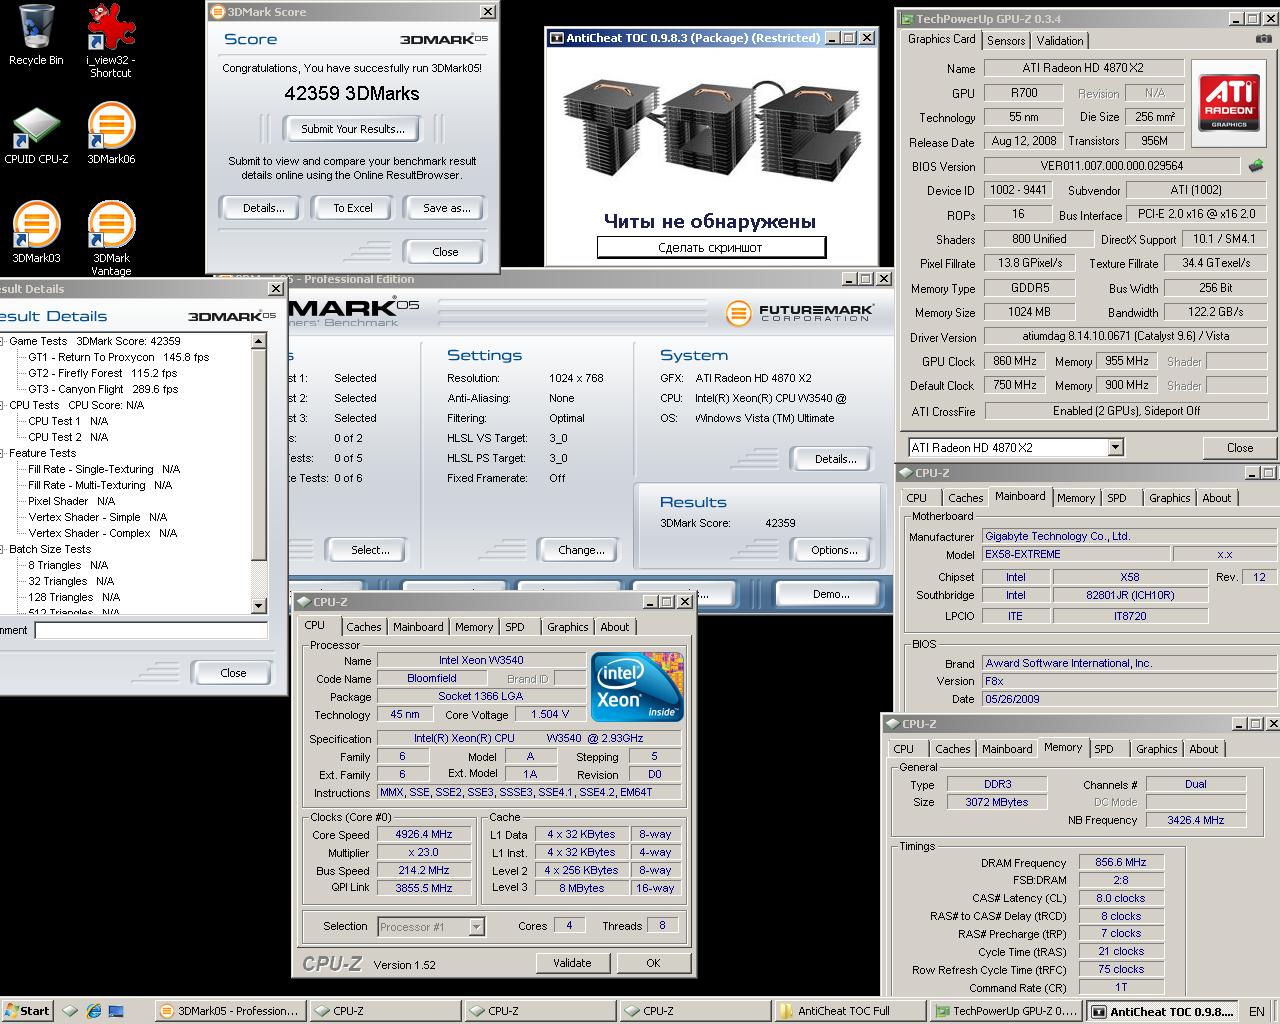Switch to the 3DMark05 Professional taskbar item
1280x1024 pixels.
click(x=229, y=1011)
